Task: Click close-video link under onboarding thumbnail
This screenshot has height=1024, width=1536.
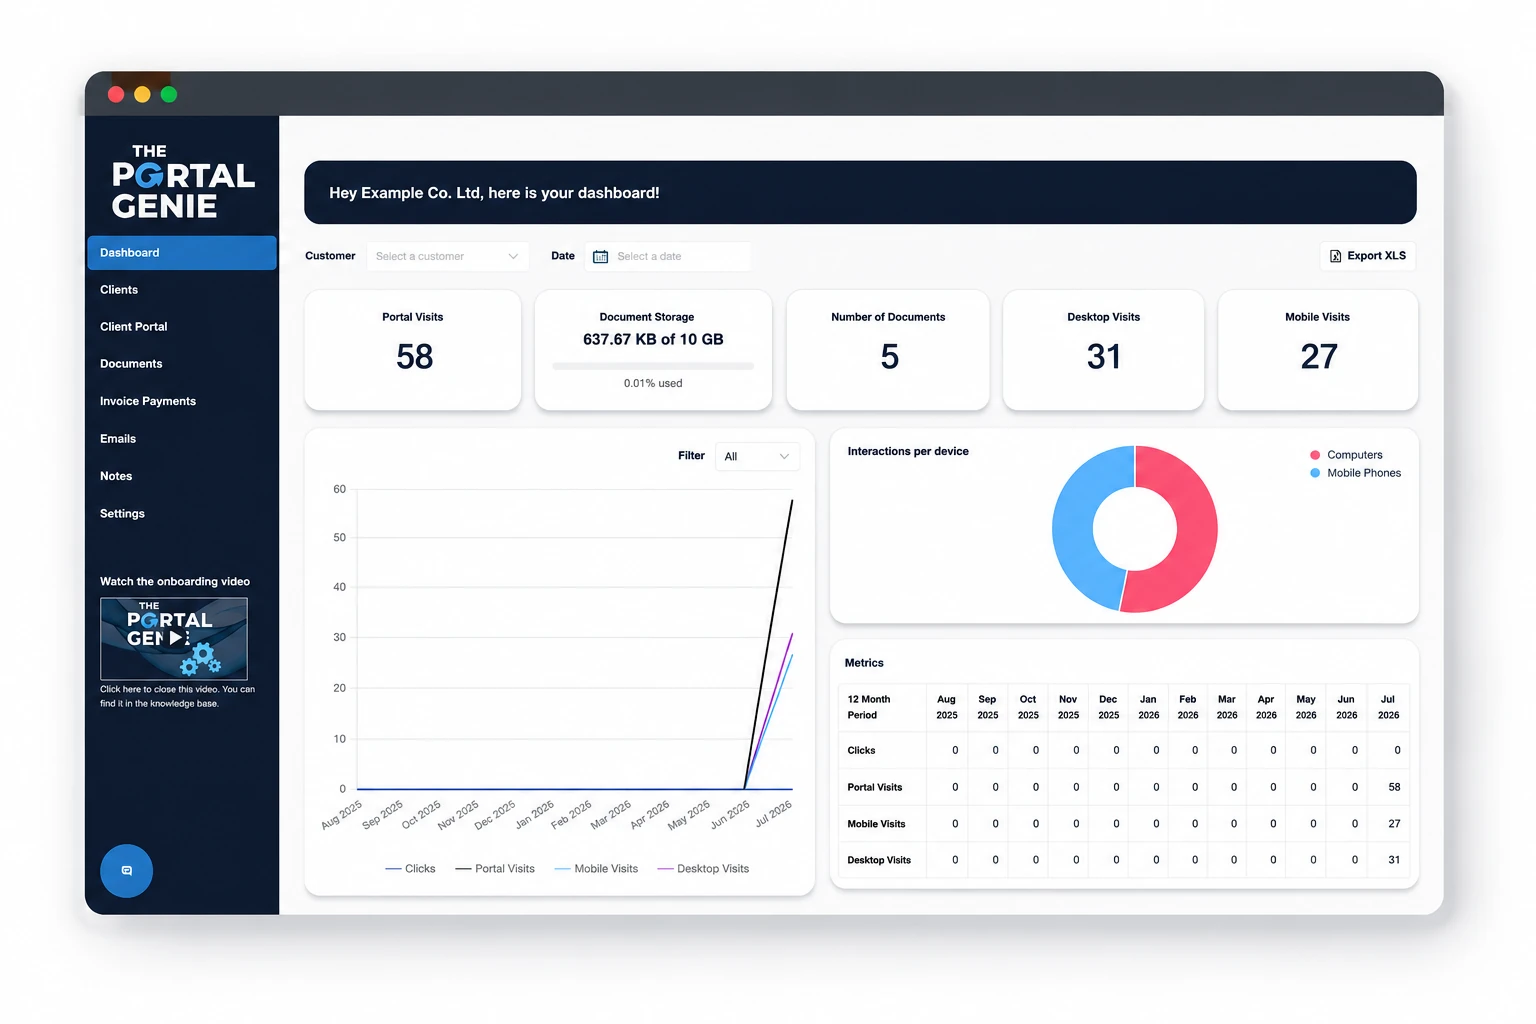Action: click(177, 696)
